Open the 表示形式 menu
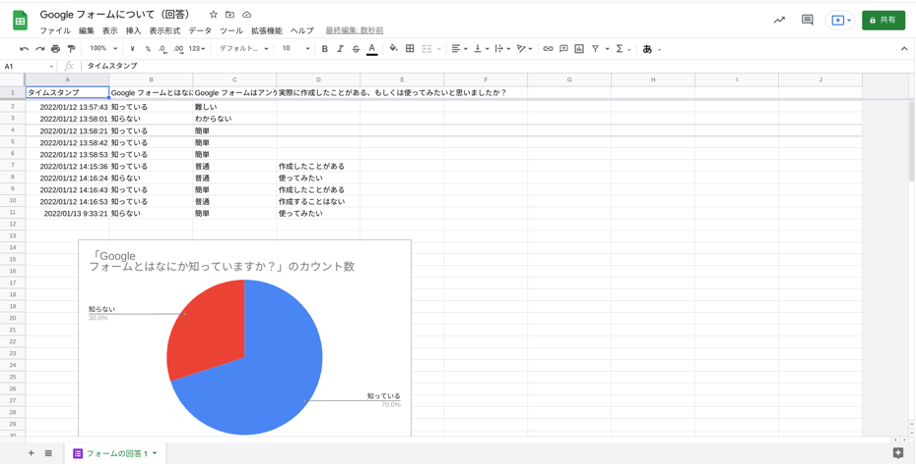916x464 pixels. coord(165,31)
